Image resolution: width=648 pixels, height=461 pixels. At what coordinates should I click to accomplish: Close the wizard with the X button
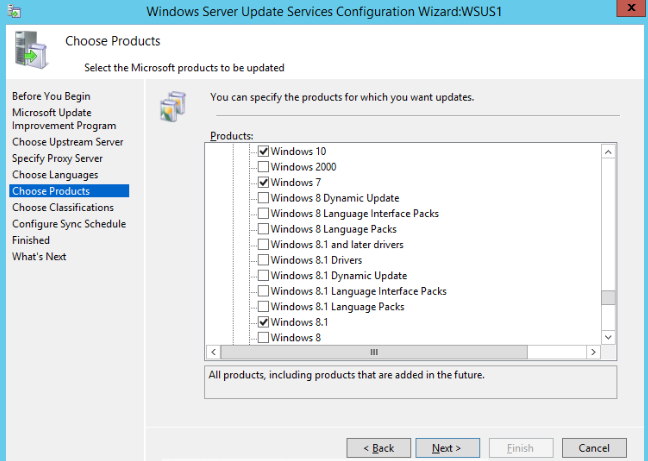tap(631, 8)
